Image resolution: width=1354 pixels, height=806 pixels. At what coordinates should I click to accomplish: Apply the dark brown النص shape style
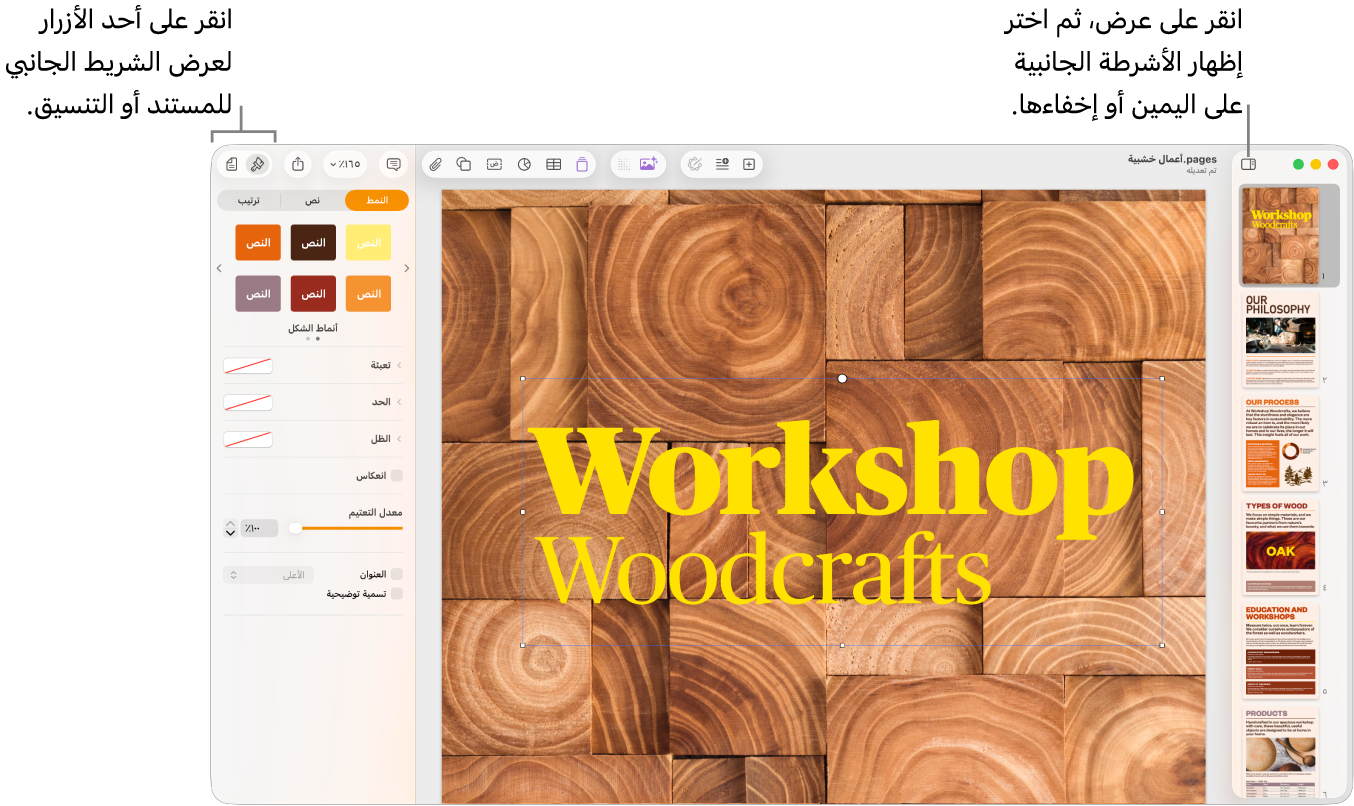coord(313,243)
